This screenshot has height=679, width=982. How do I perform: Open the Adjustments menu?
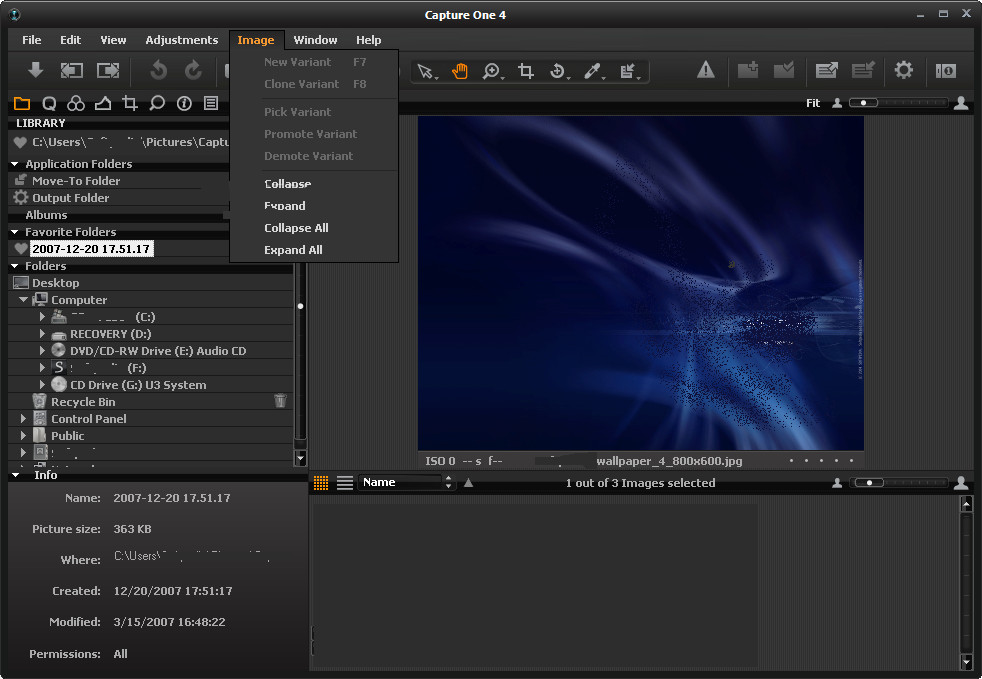pyautogui.click(x=181, y=40)
